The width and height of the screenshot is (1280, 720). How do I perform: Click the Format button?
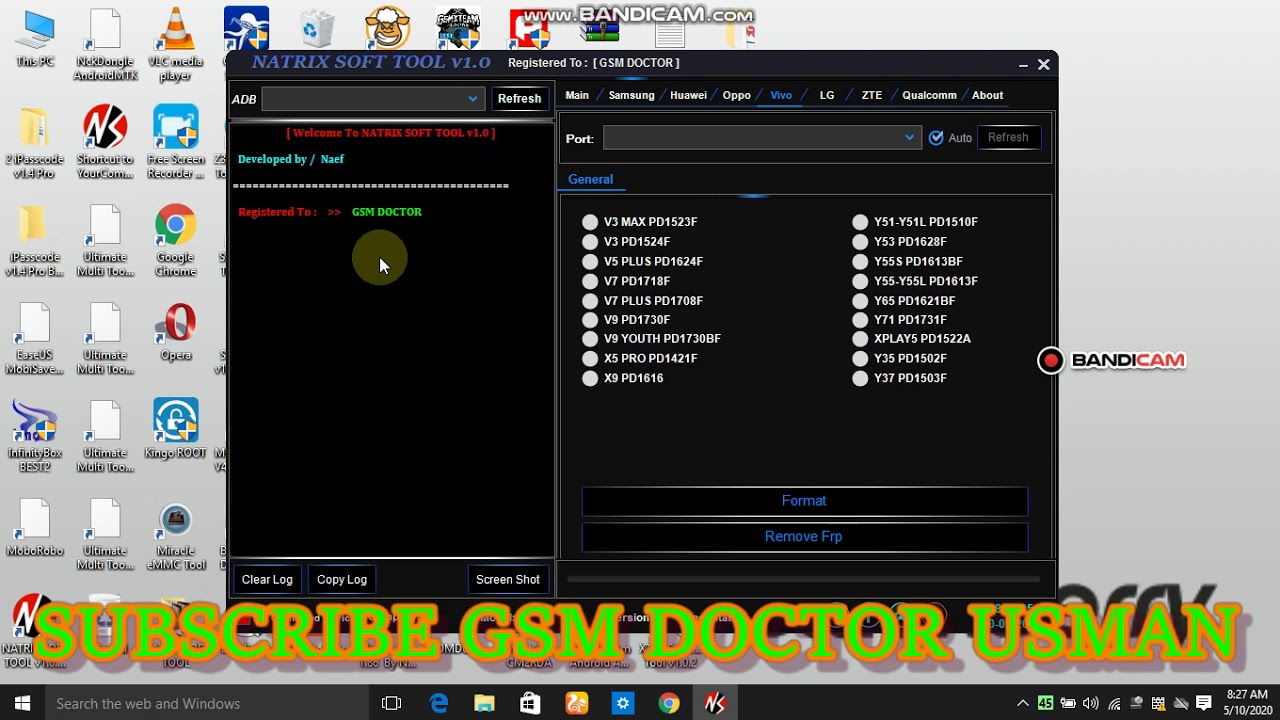804,501
